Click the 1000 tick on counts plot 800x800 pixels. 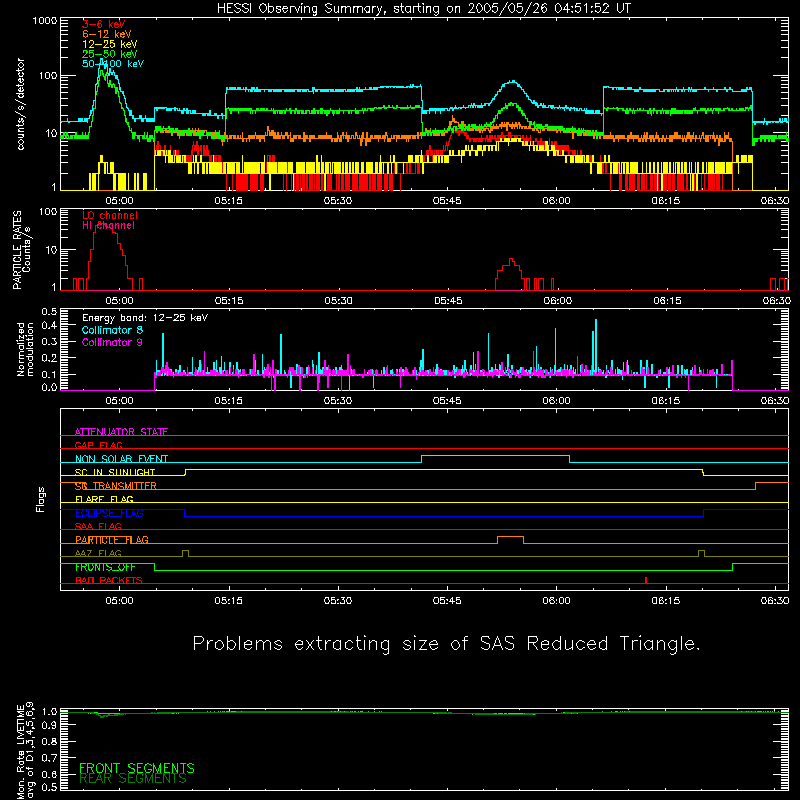point(45,21)
